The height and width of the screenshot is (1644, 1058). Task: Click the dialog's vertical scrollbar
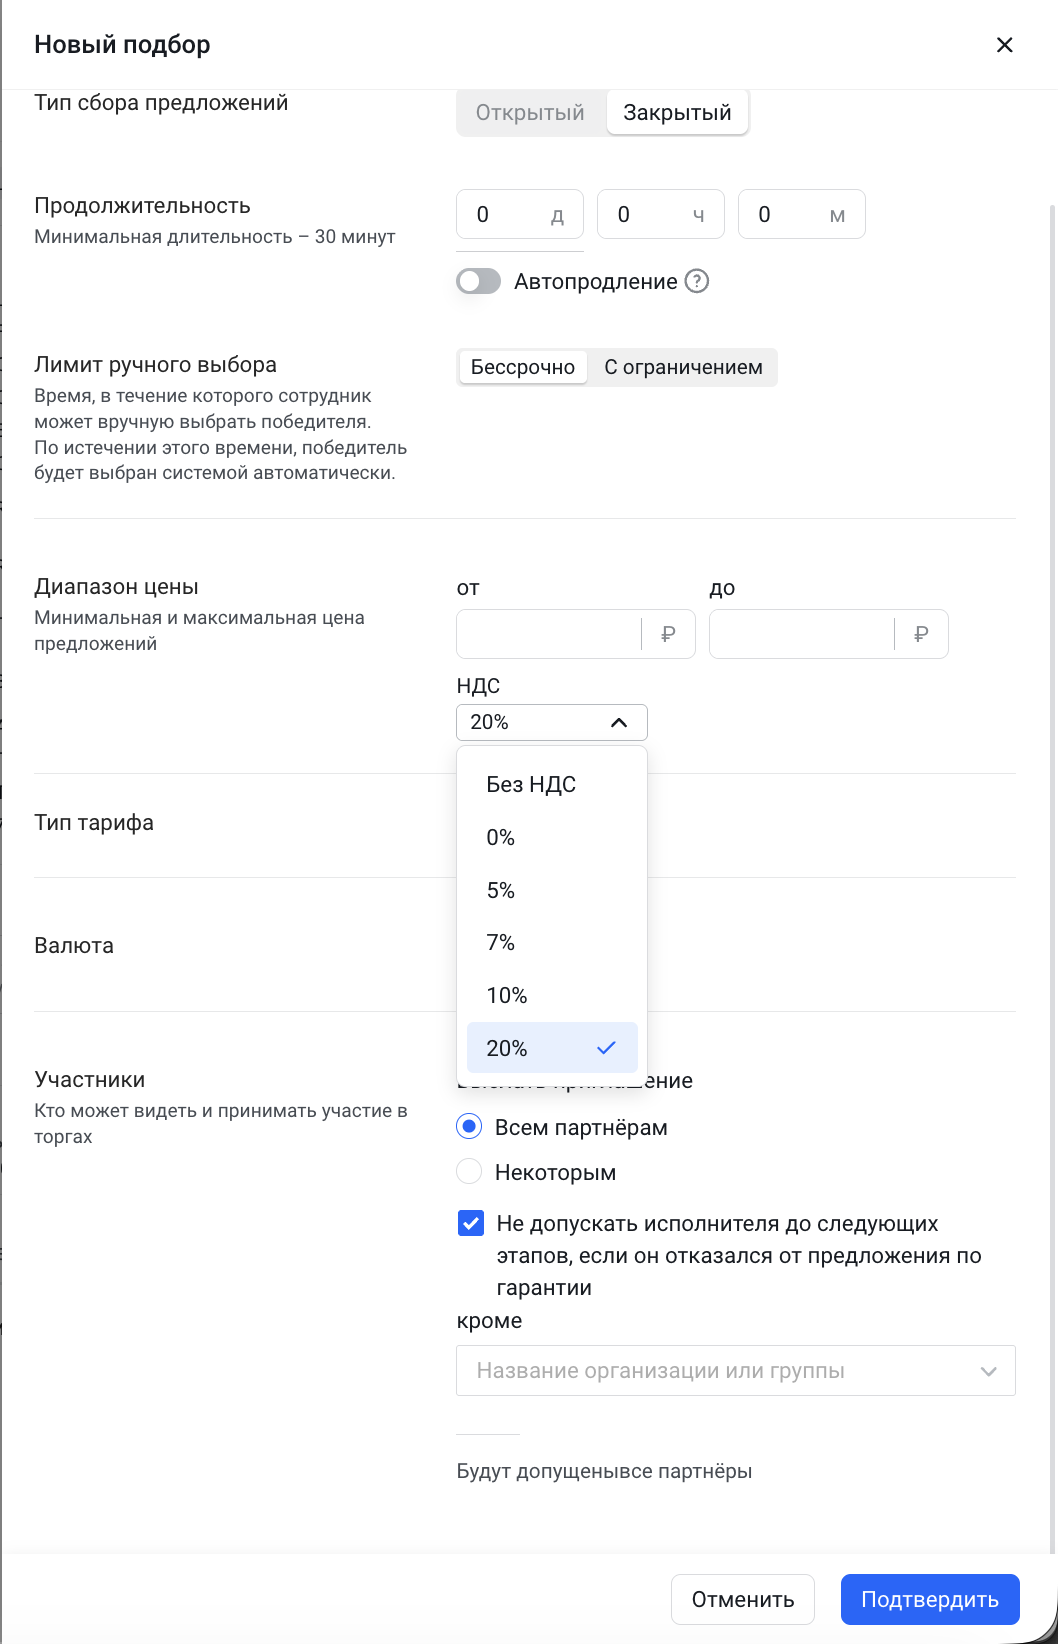(x=1053, y=700)
